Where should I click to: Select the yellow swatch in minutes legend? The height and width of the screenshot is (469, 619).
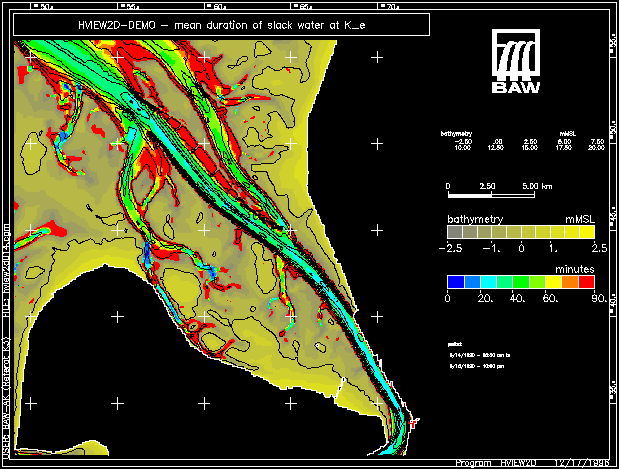coord(553,282)
